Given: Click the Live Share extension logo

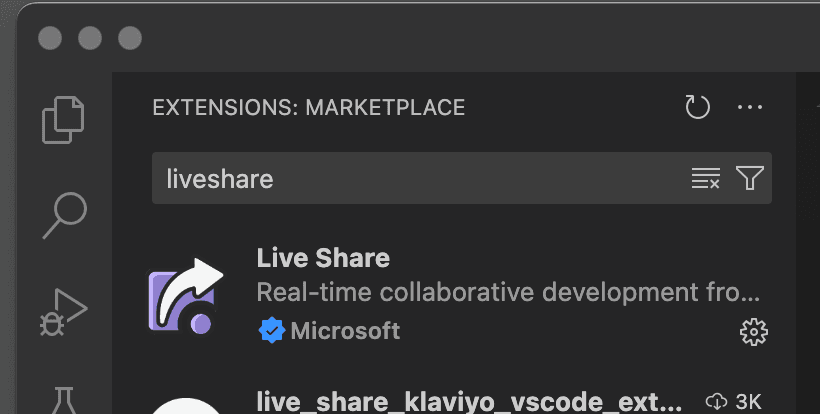Looking at the screenshot, I should [x=185, y=297].
